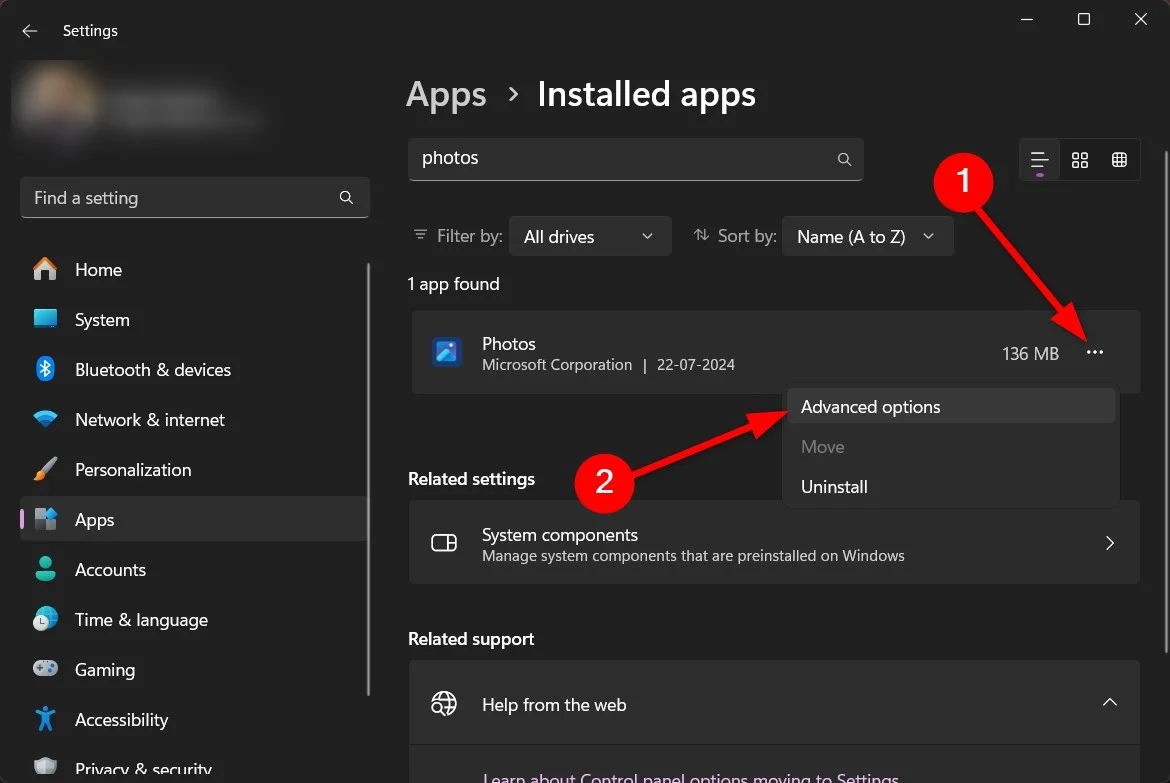Screen dimensions: 1170x783
Task: Click the blurred user profile picture
Action: click(58, 101)
